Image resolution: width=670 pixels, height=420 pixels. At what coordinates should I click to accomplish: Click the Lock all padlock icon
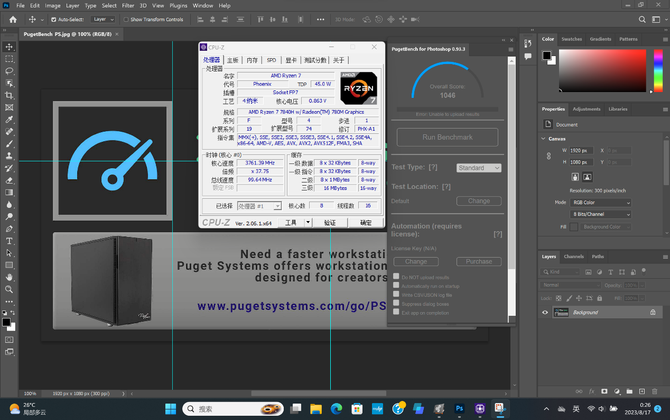point(599,298)
